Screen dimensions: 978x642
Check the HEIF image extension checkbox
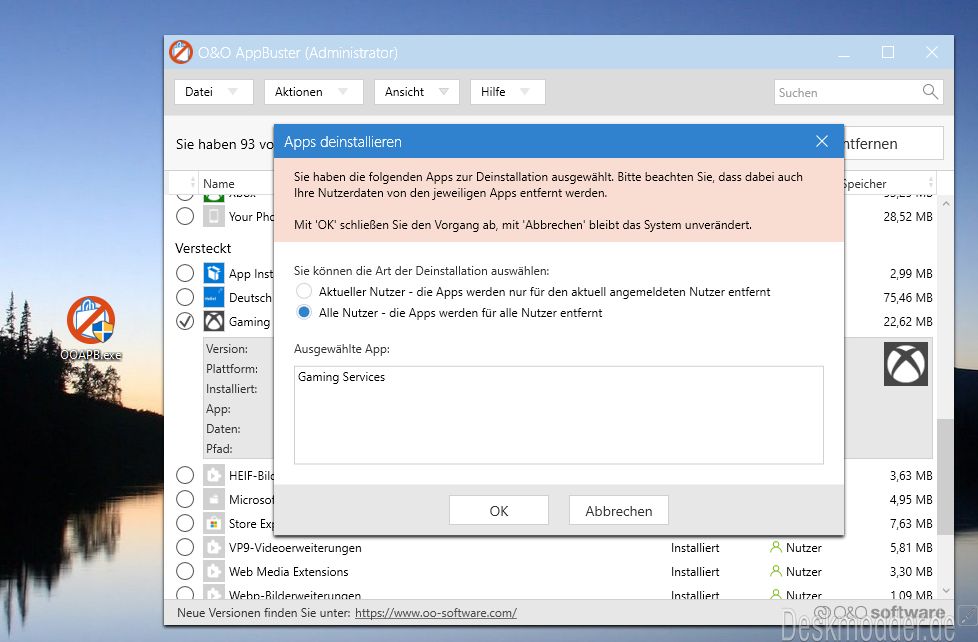tap(185, 475)
